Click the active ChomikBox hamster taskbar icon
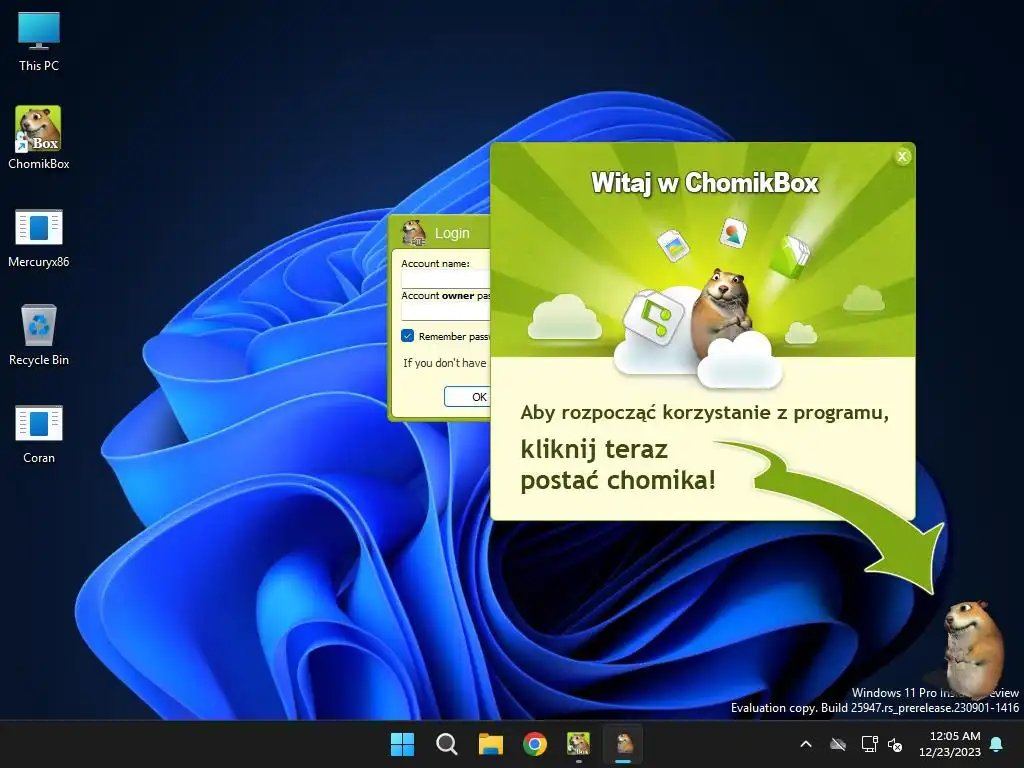 tap(624, 744)
